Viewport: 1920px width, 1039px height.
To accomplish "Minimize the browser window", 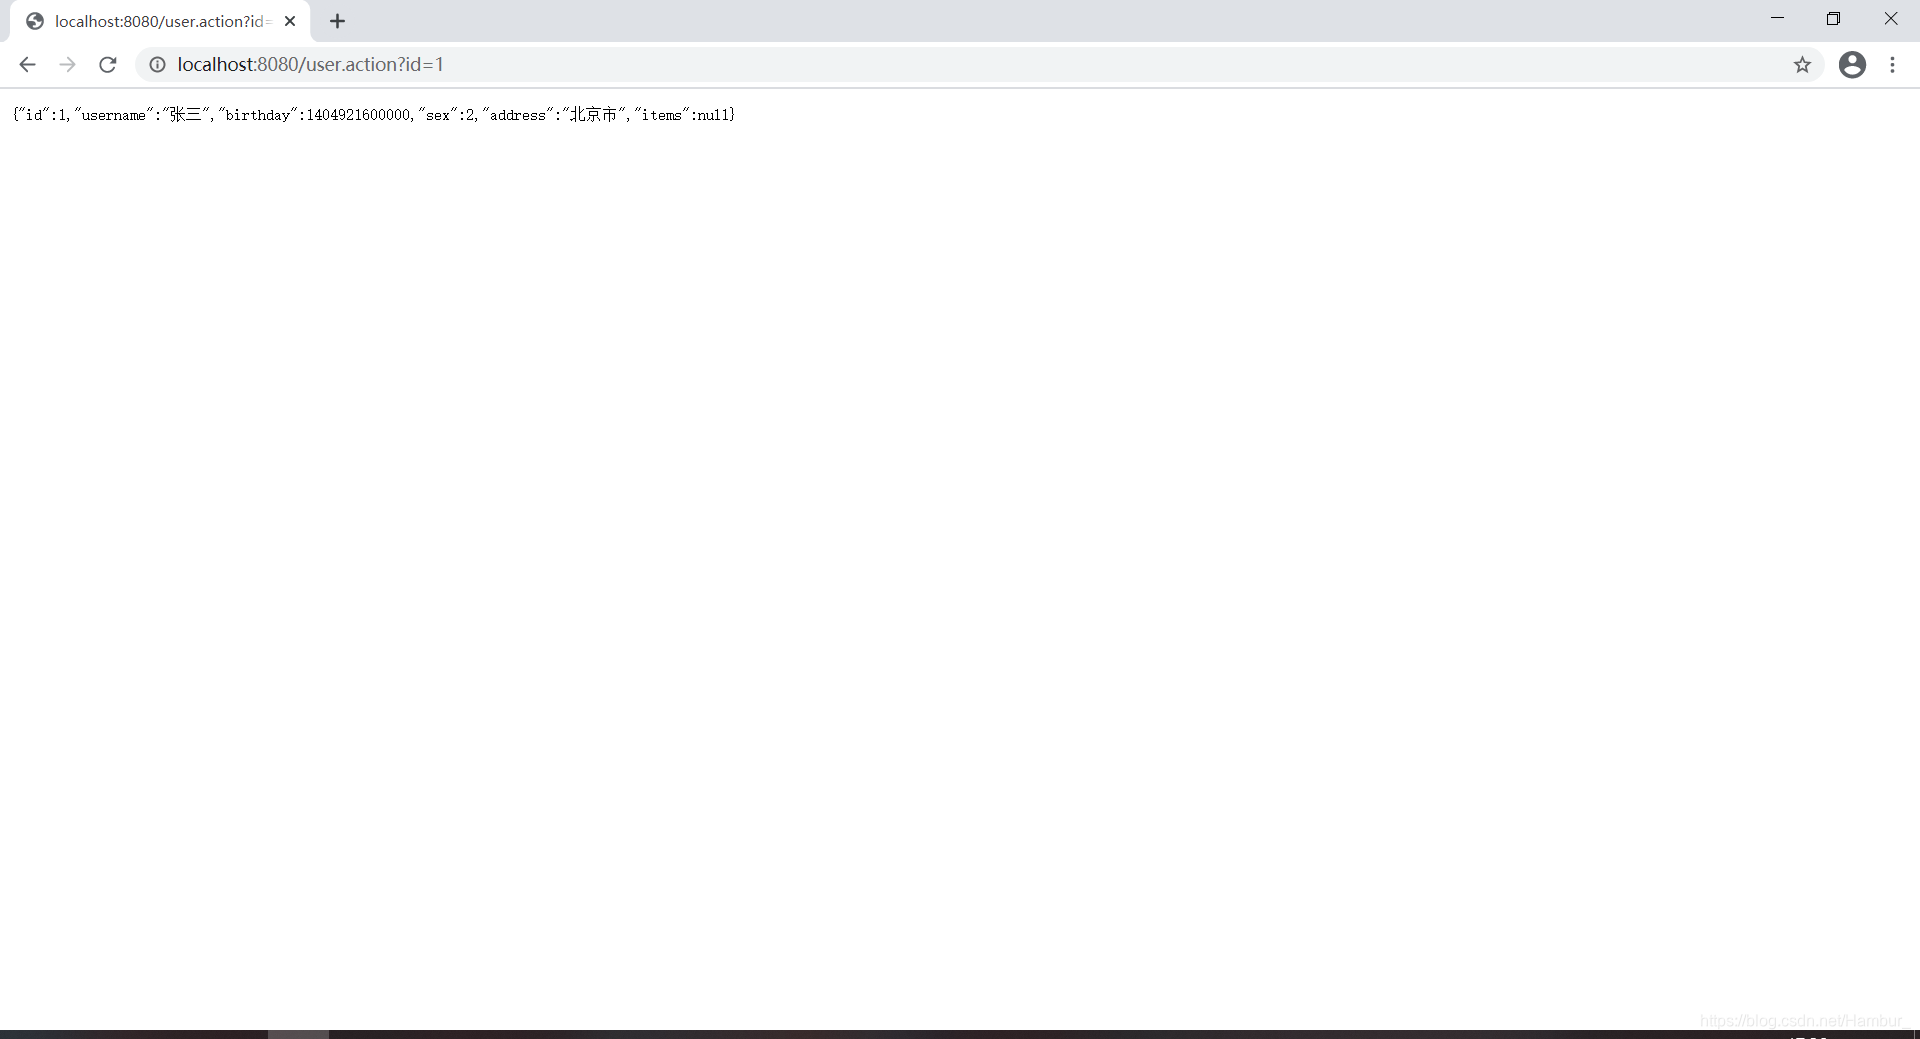I will coord(1777,18).
